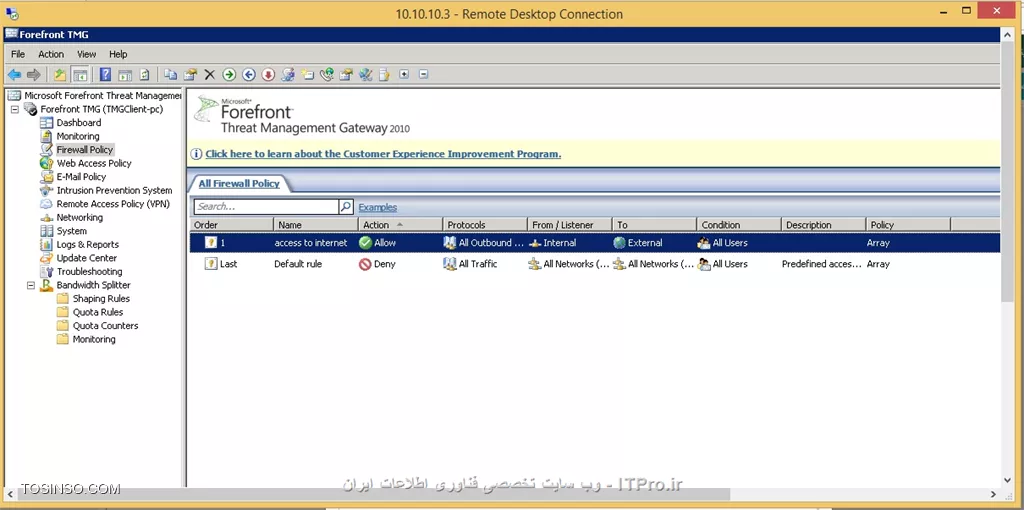This screenshot has width=1024, height=510.
Task: Click the down arrow of the vertical scrollbar
Action: click(1006, 481)
